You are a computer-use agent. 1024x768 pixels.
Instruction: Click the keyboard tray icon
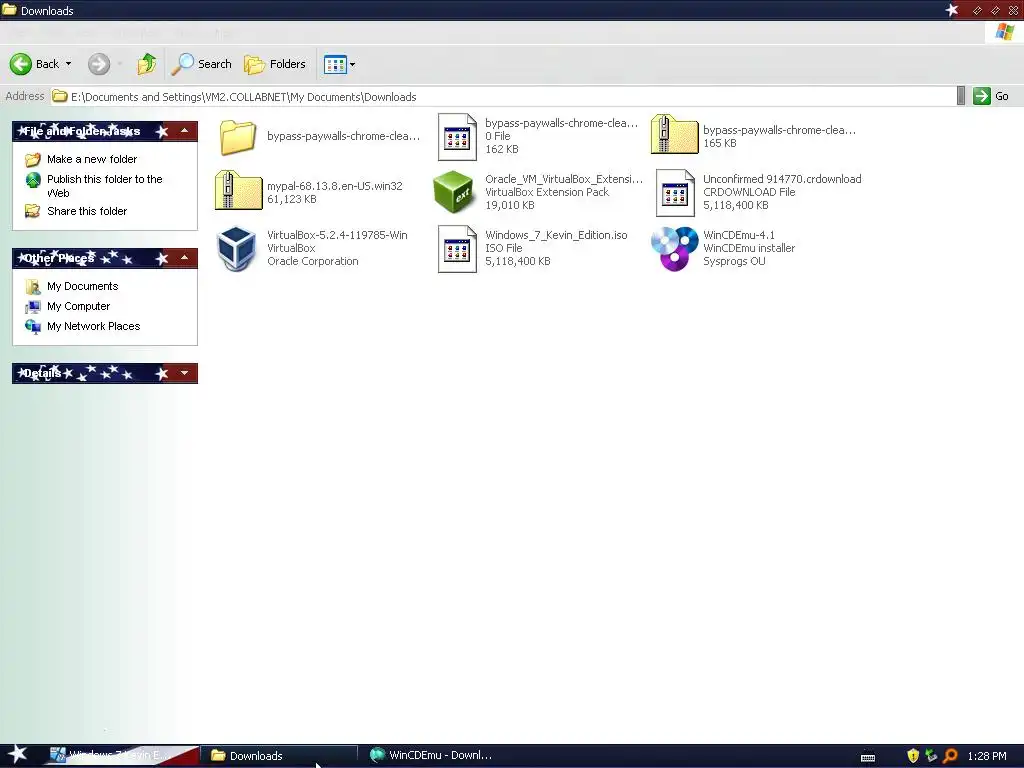pos(868,757)
